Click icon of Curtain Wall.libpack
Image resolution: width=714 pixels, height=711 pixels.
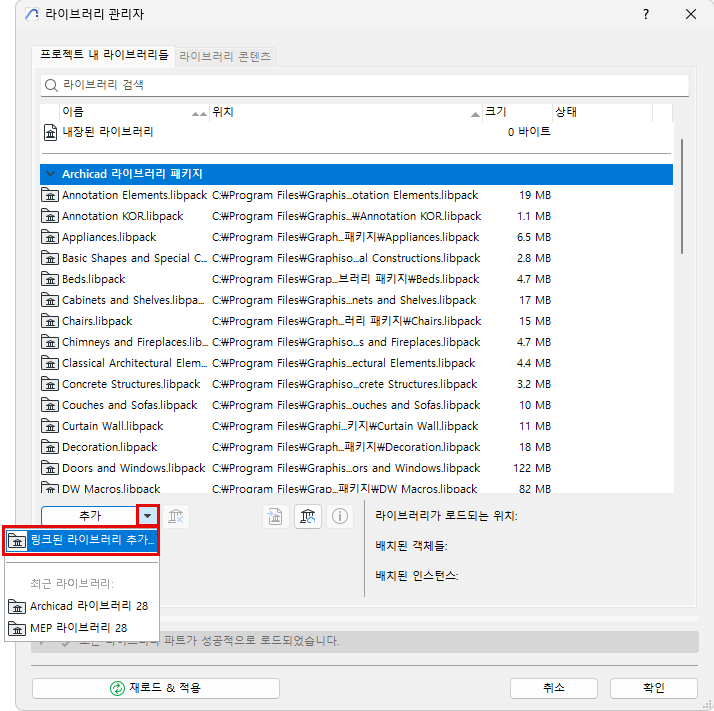(50, 426)
